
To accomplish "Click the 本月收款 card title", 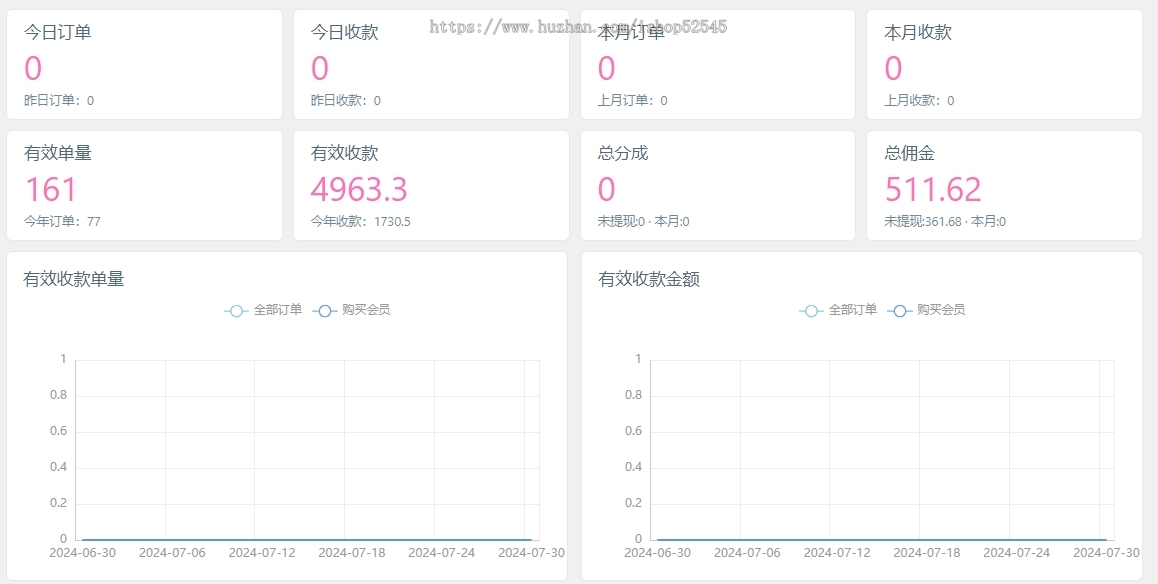I will pos(918,32).
